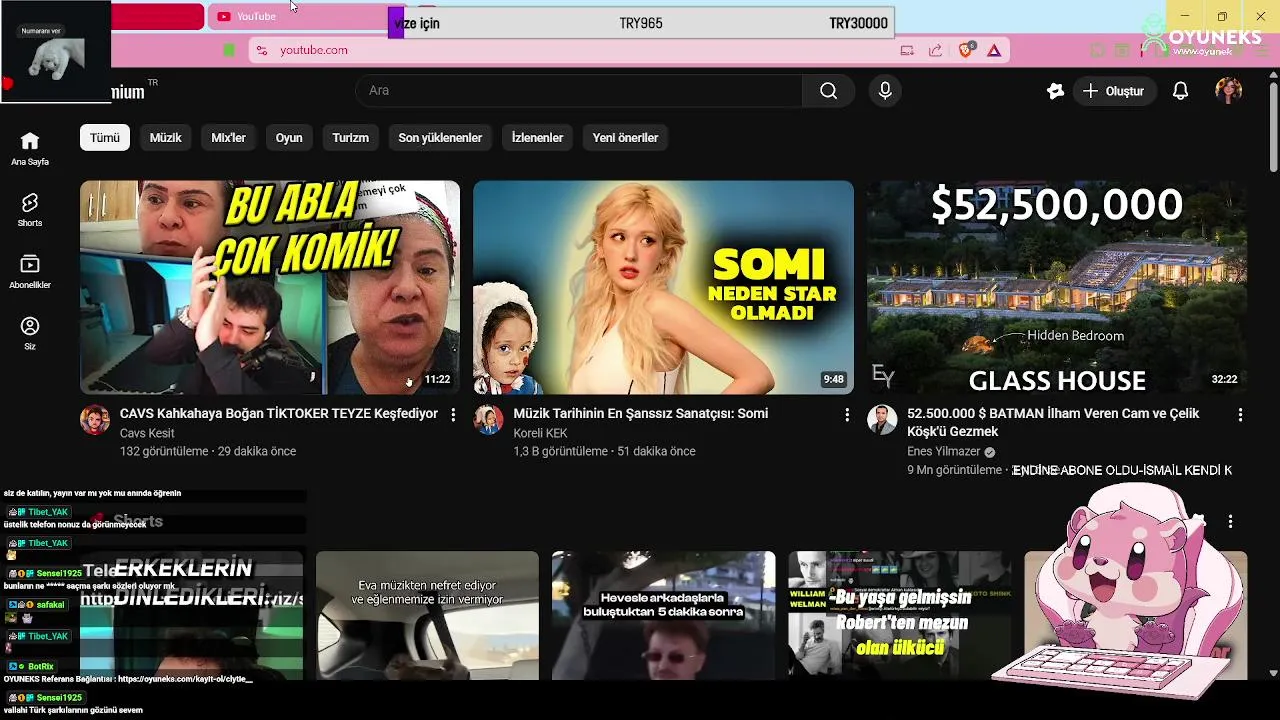Open Koreli KEK channel avatar
The width and height of the screenshot is (1280, 720).
[x=488, y=419]
